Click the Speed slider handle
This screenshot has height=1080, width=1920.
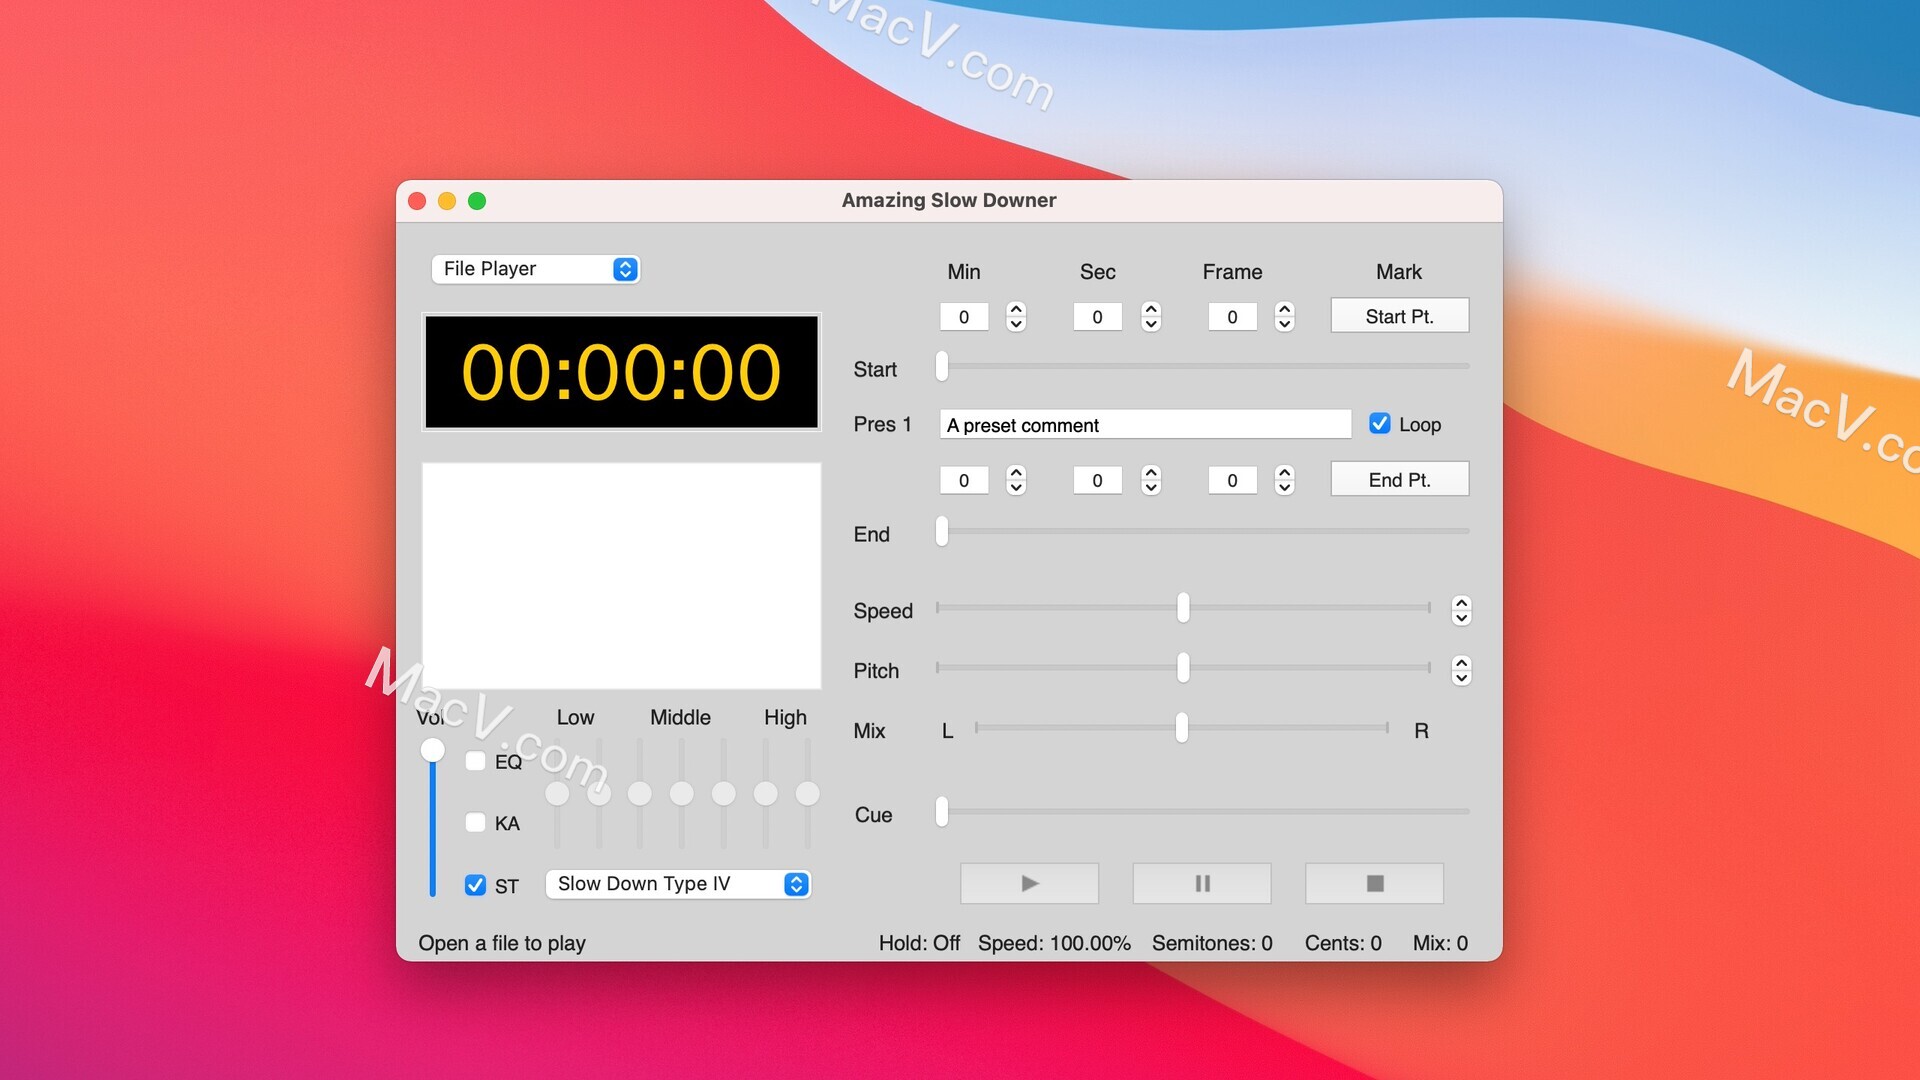1183,607
